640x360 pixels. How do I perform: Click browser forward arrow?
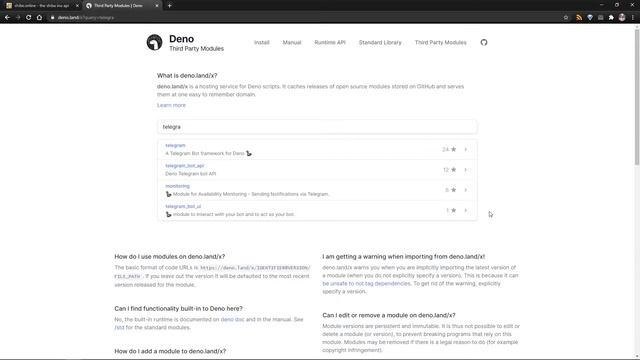click(18, 18)
